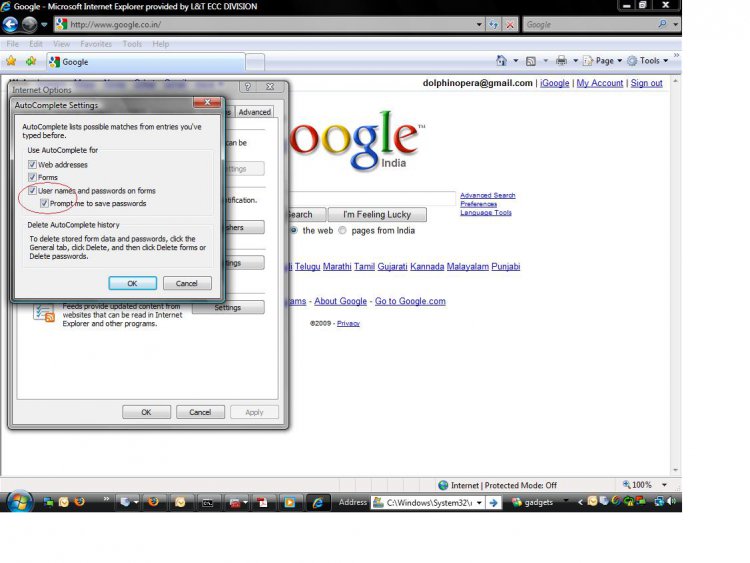Open the Tools menu in menu bar
The image size is (750, 563).
[x=132, y=44]
